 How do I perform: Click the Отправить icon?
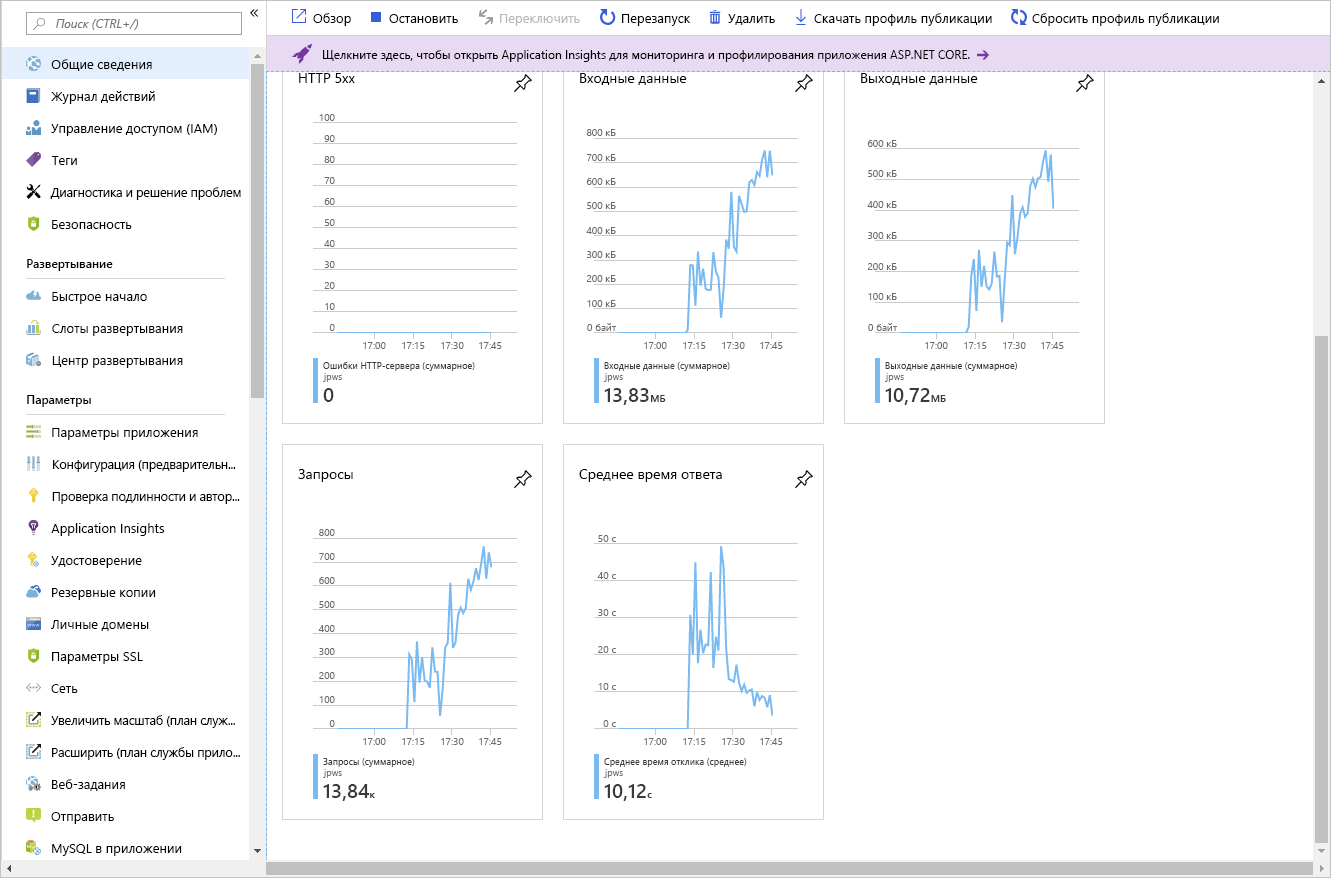point(33,816)
